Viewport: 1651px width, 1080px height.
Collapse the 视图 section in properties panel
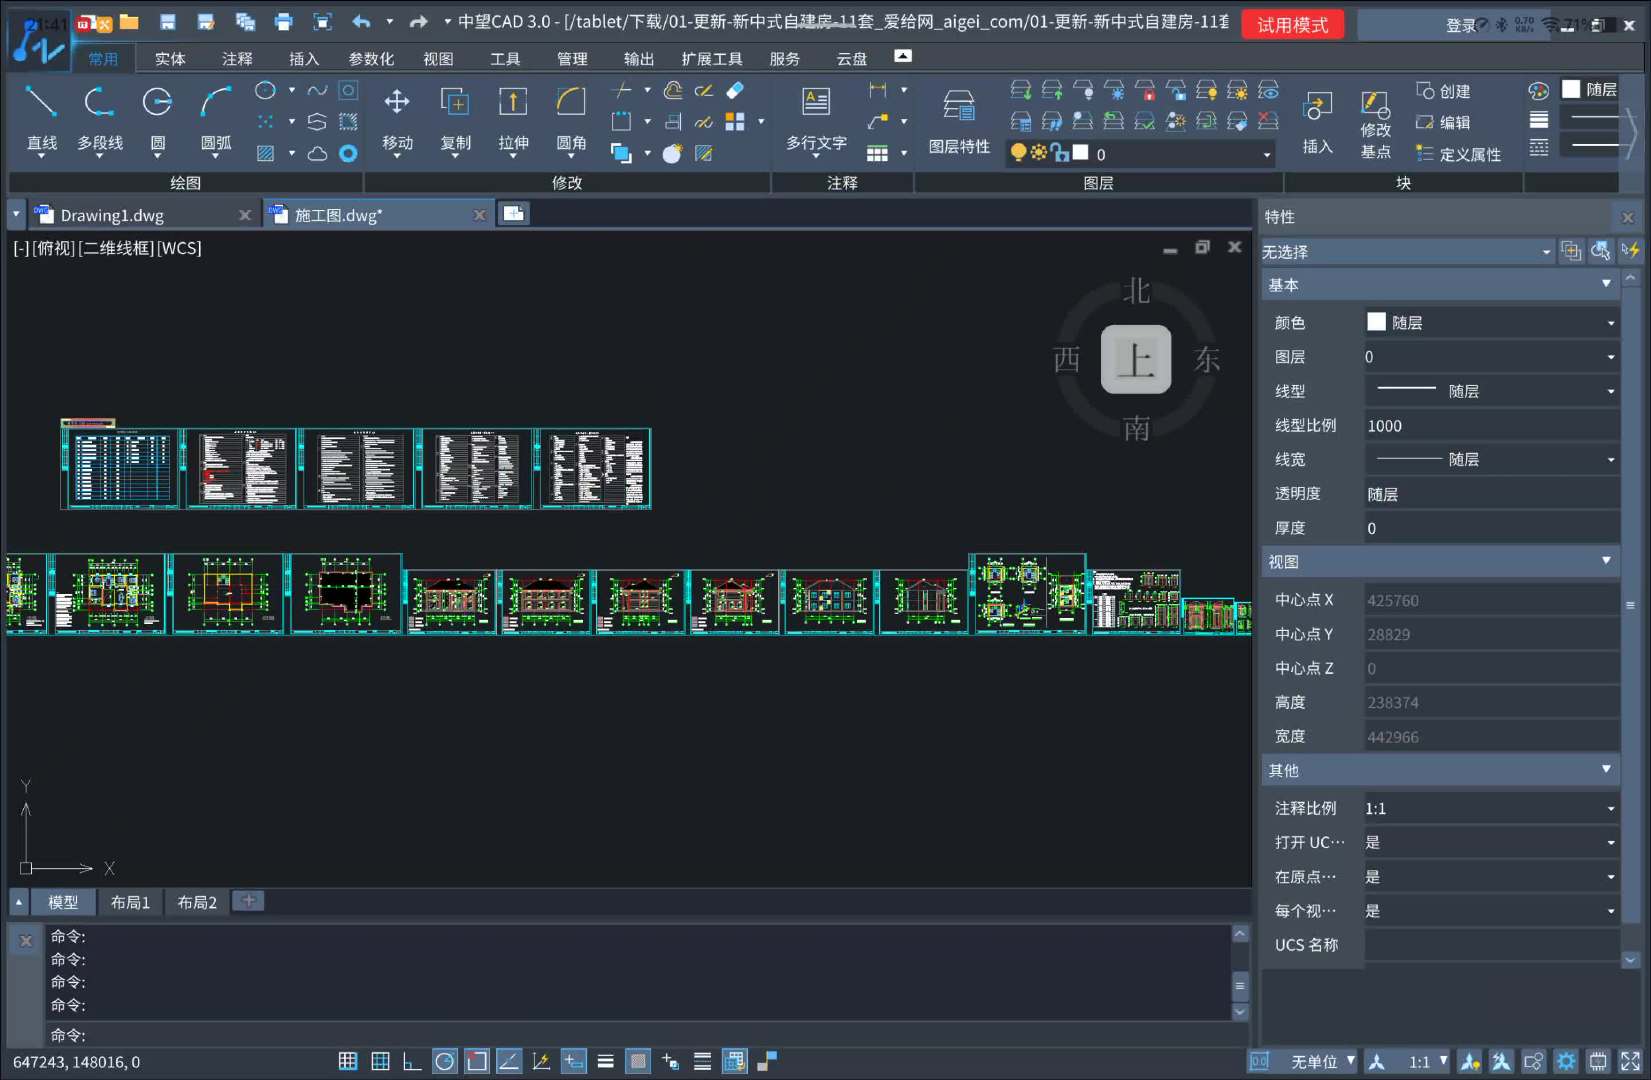pos(1606,561)
